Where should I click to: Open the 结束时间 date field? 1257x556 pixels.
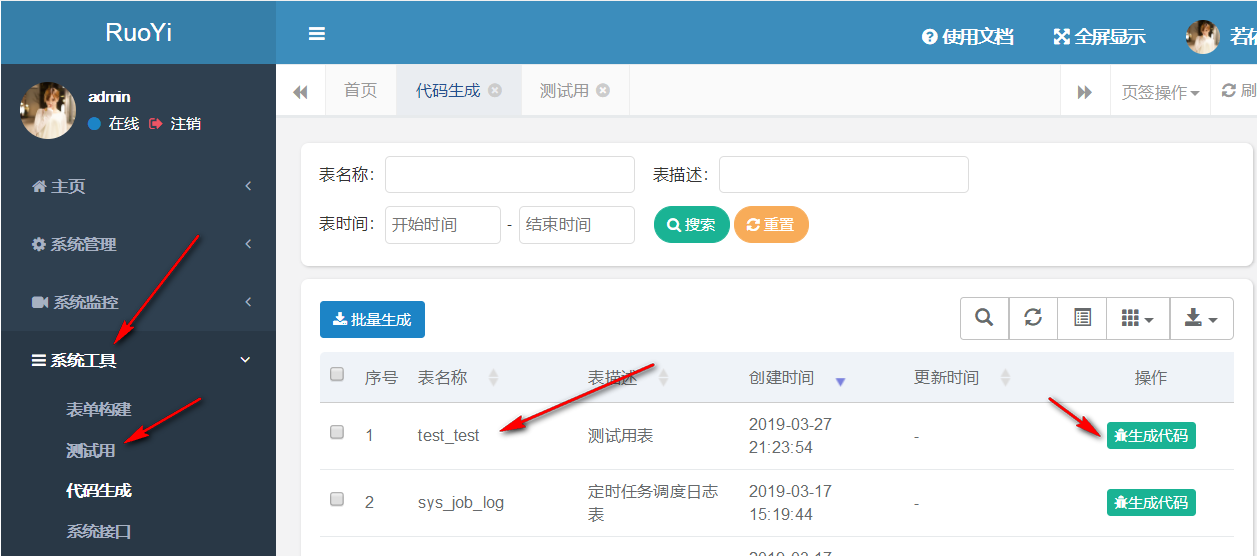577,225
